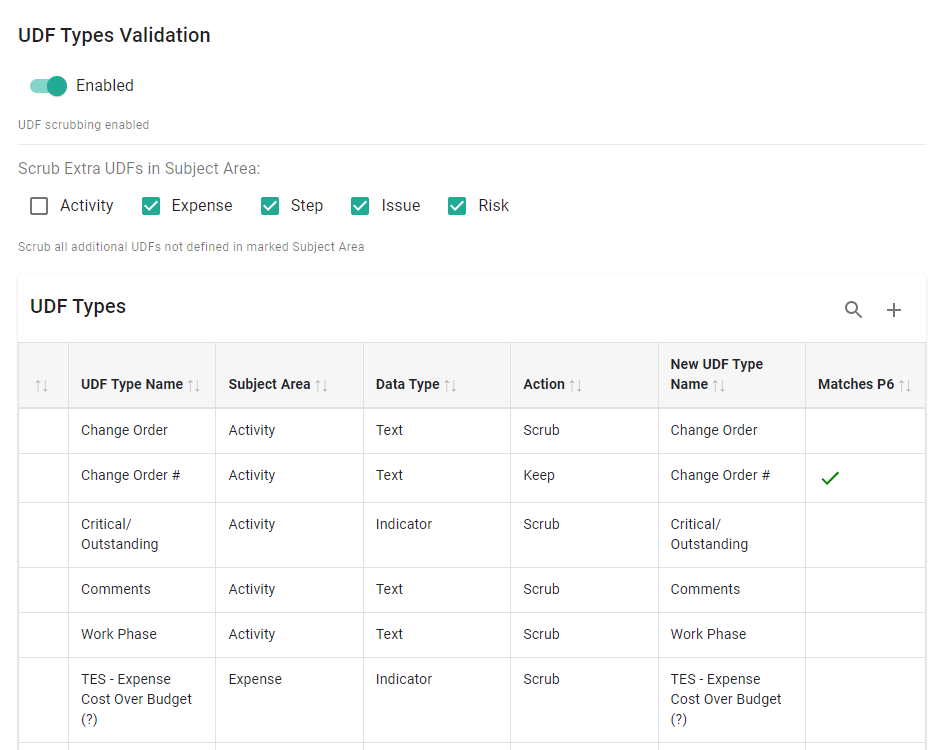Sort by Matches P6 column arrows
This screenshot has height=750, width=942.
click(x=905, y=385)
